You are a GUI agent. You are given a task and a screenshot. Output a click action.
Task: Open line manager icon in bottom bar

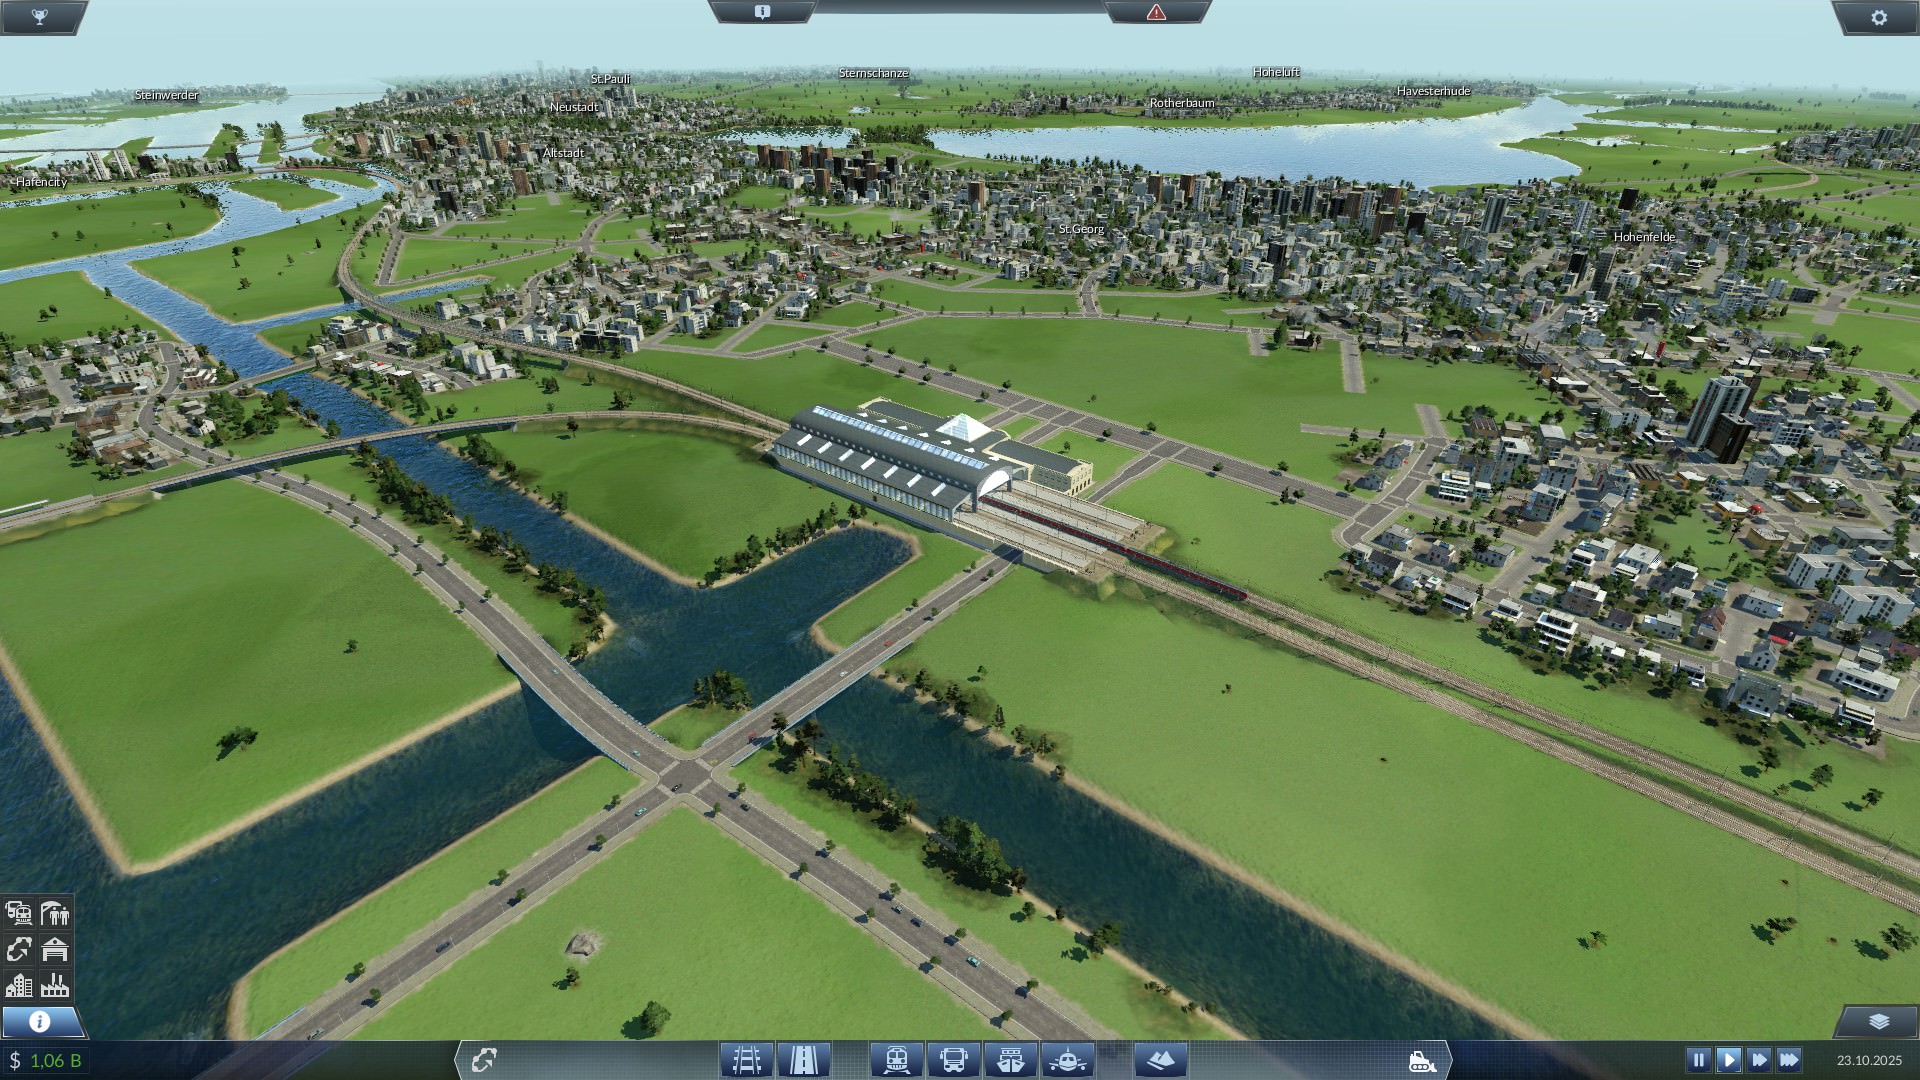coord(484,1060)
